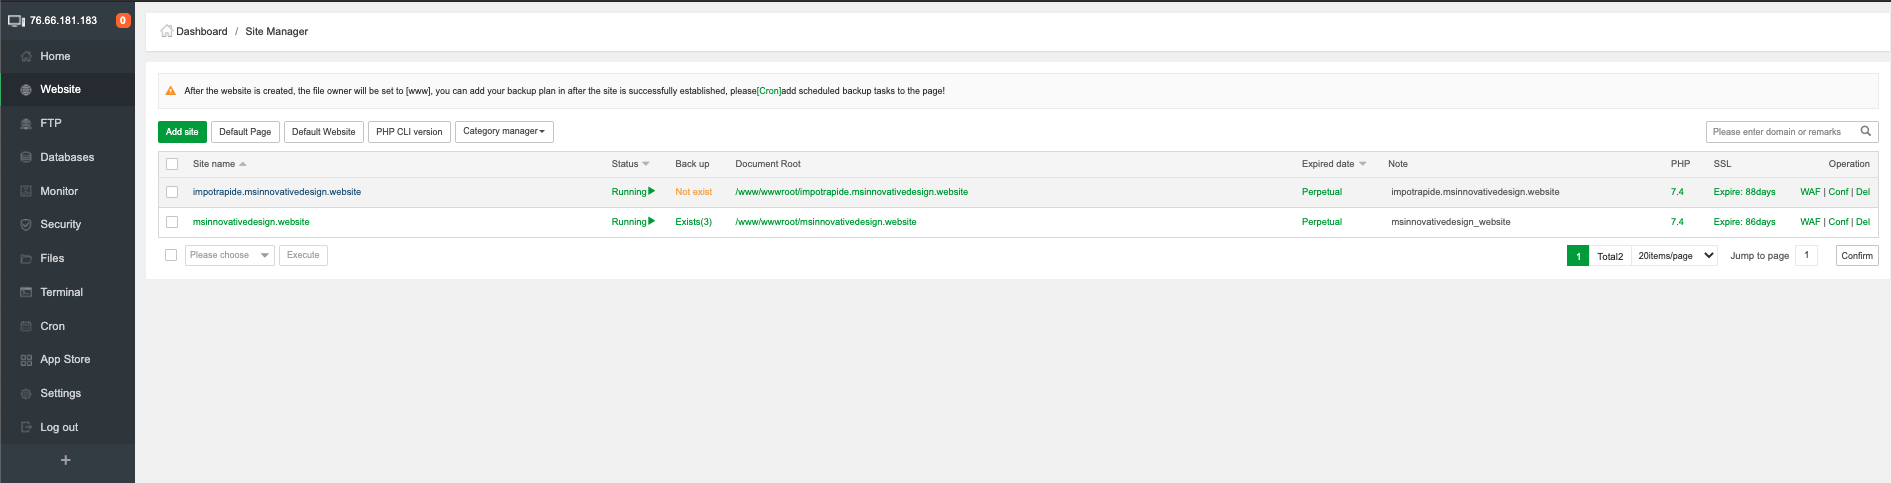Click the Default Page button
Image resolution: width=1891 pixels, height=483 pixels.
[x=245, y=132]
